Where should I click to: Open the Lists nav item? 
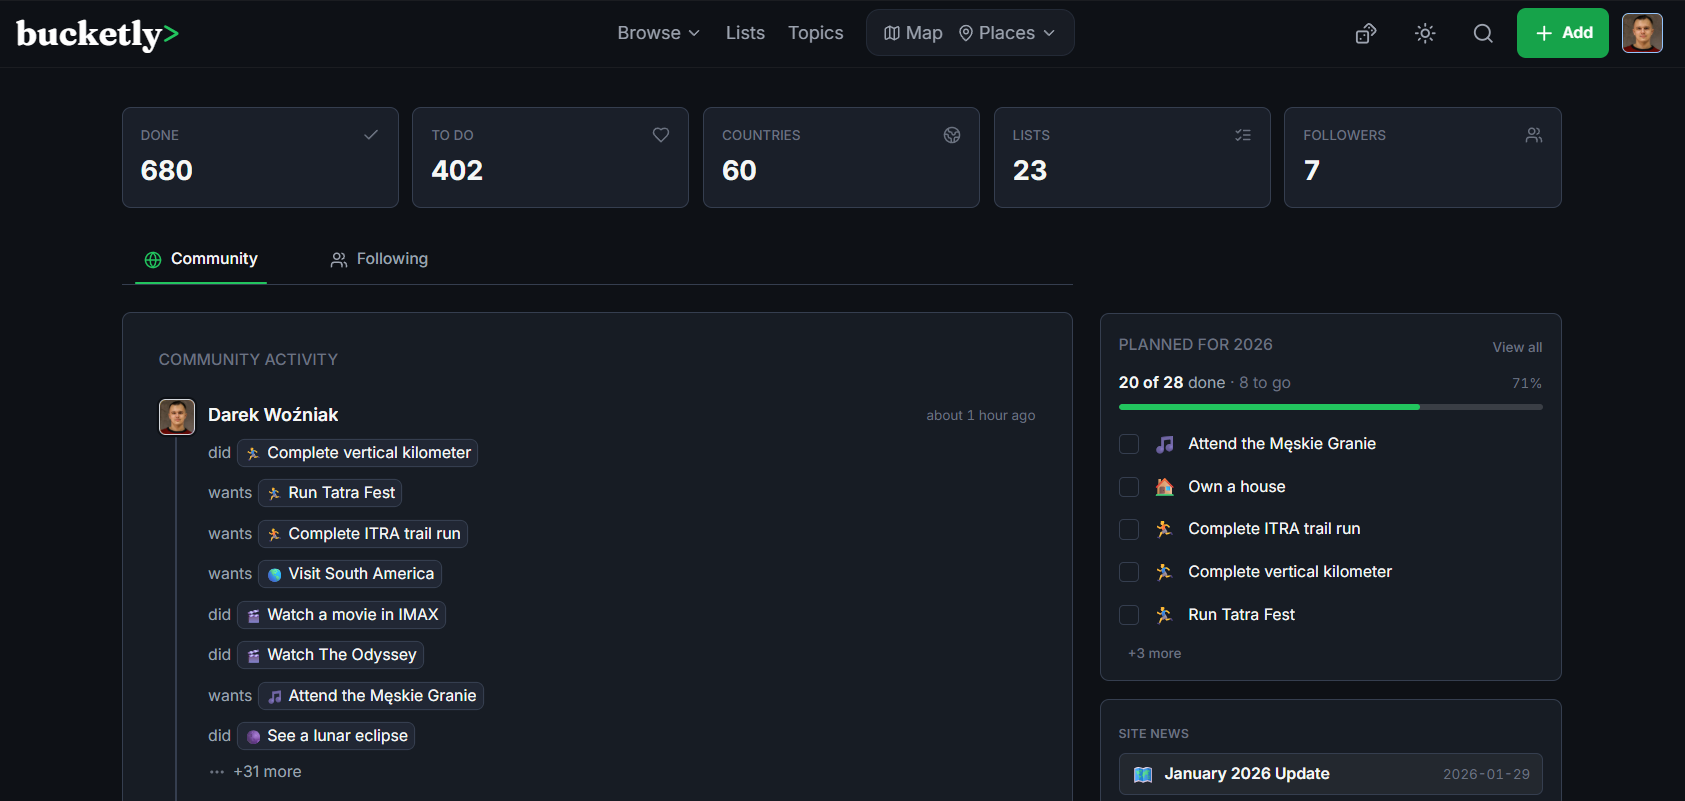point(745,33)
